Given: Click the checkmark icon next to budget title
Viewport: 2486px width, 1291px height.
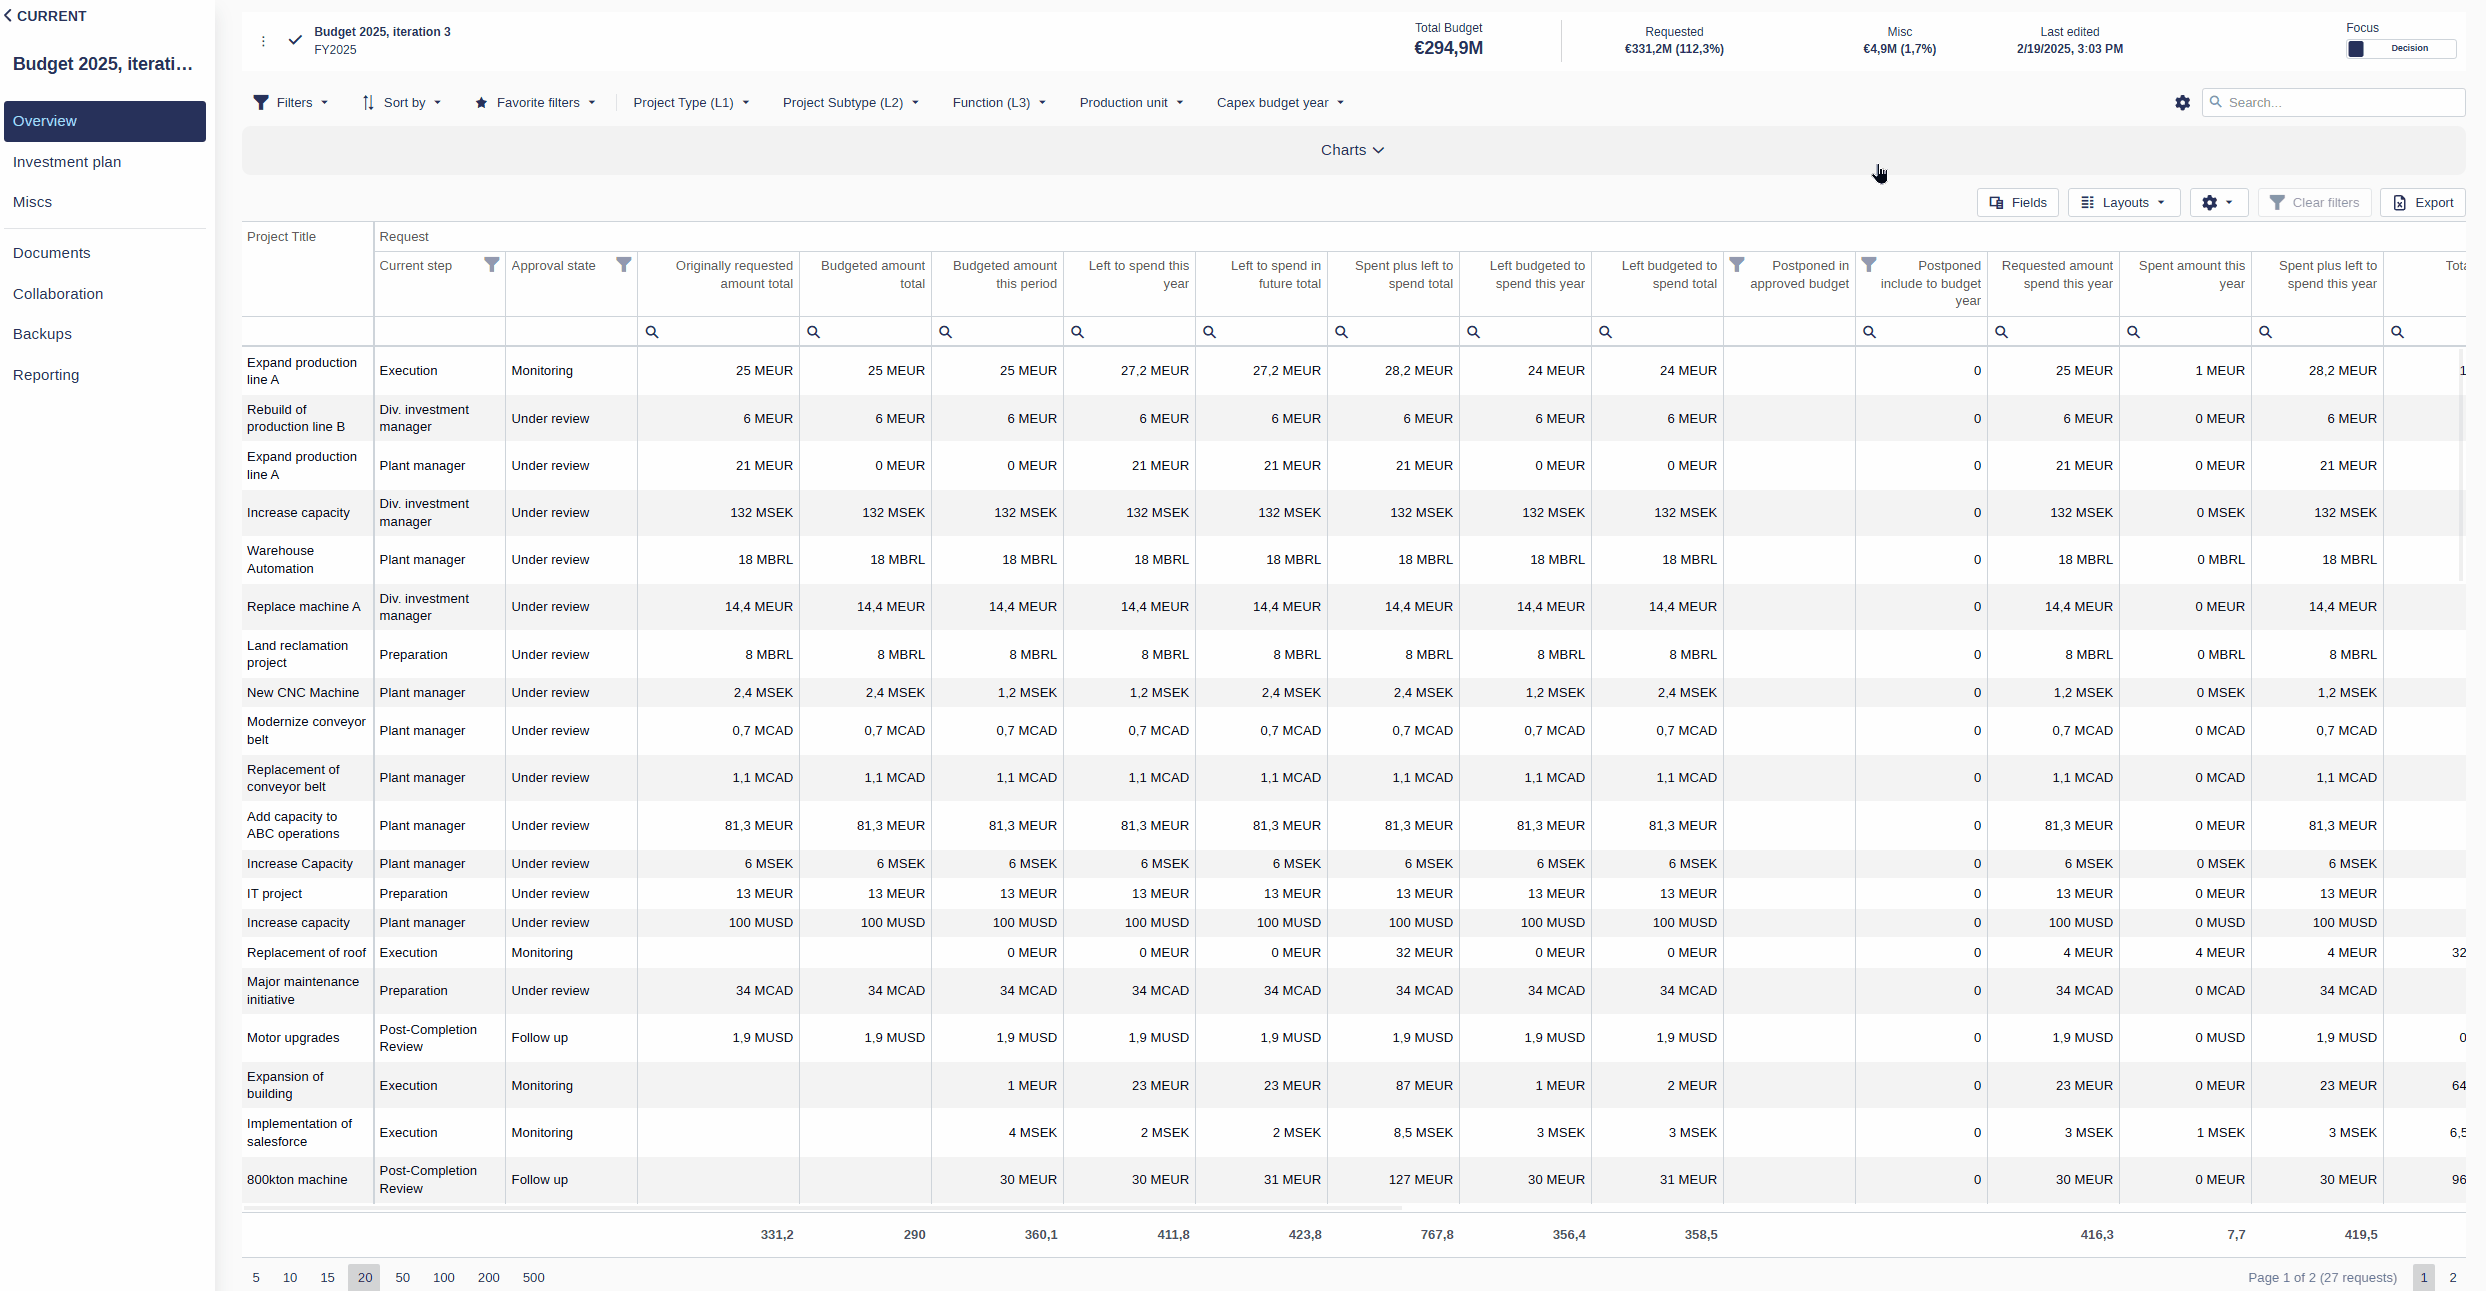Looking at the screenshot, I should [x=295, y=40].
